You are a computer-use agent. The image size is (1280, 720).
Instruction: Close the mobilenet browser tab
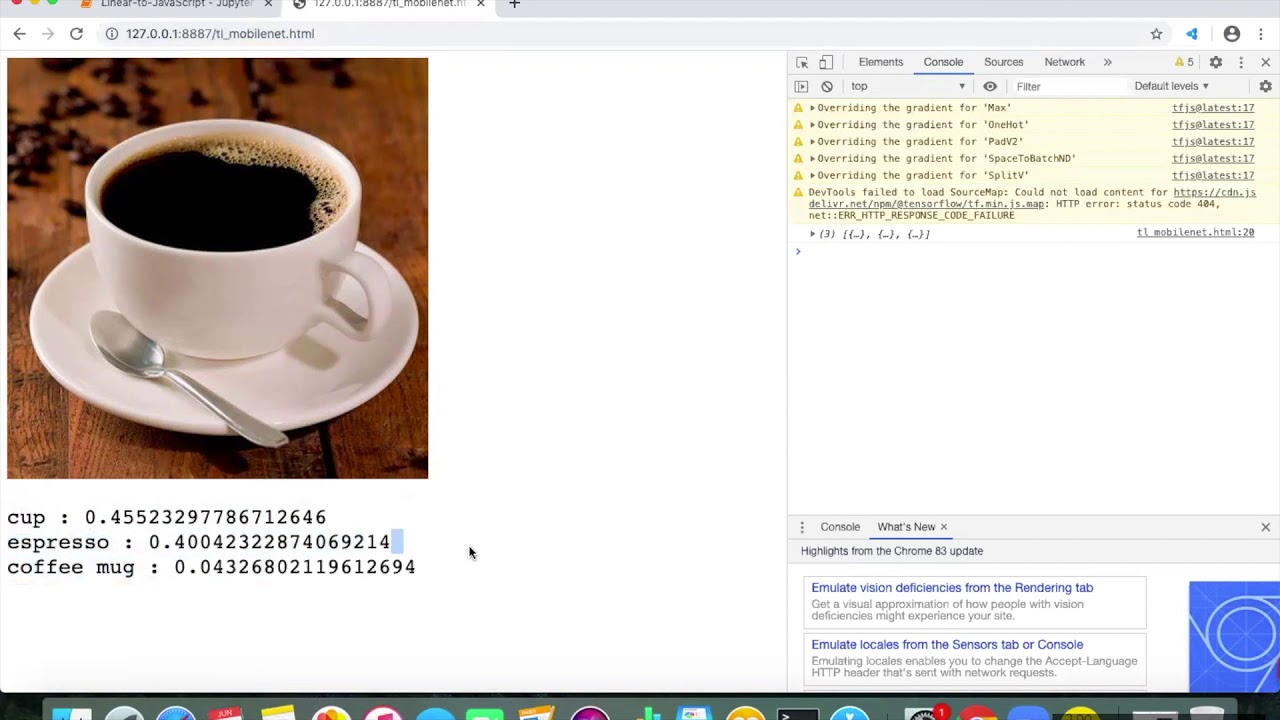(x=481, y=5)
